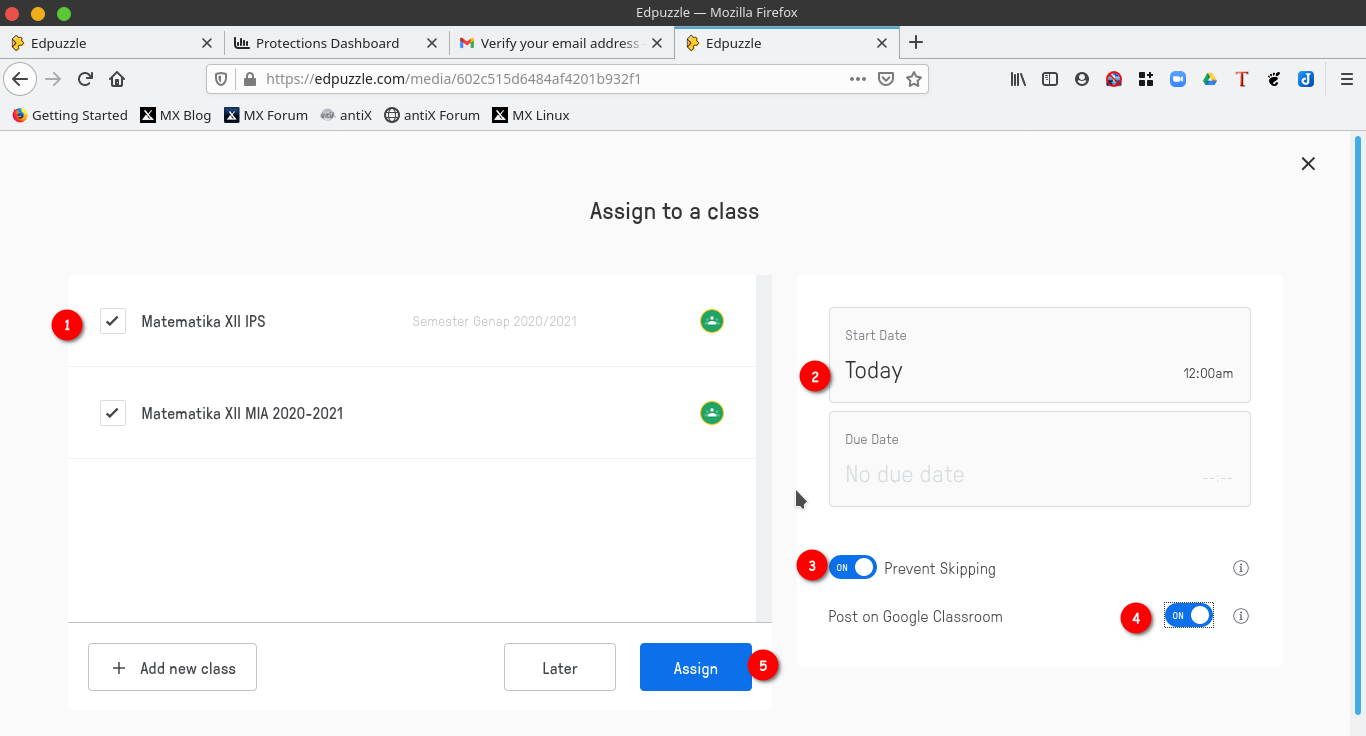Click the Semester Genap 2020/2021 label
The width and height of the screenshot is (1366, 736).
[495, 321]
